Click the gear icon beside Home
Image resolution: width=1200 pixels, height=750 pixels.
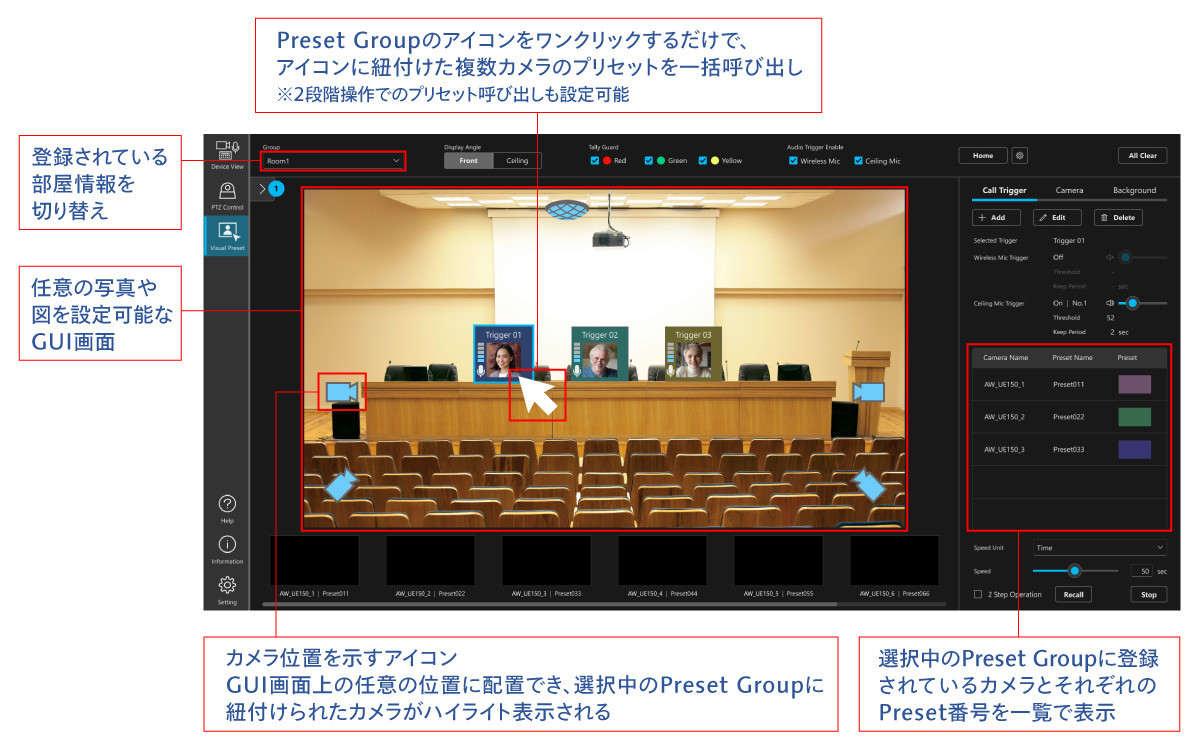(x=1020, y=156)
